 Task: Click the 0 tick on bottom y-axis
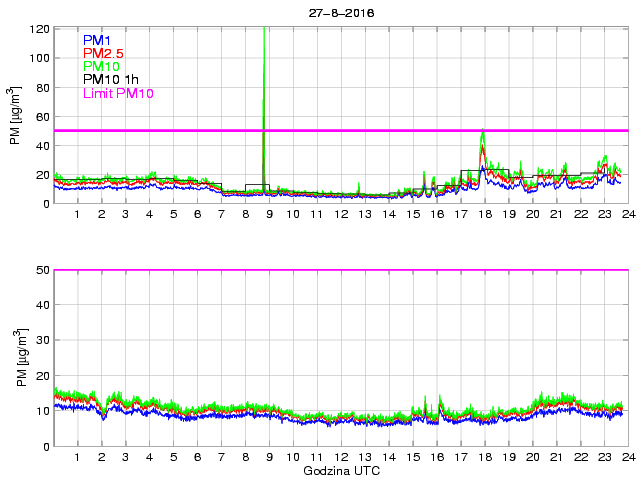46,446
